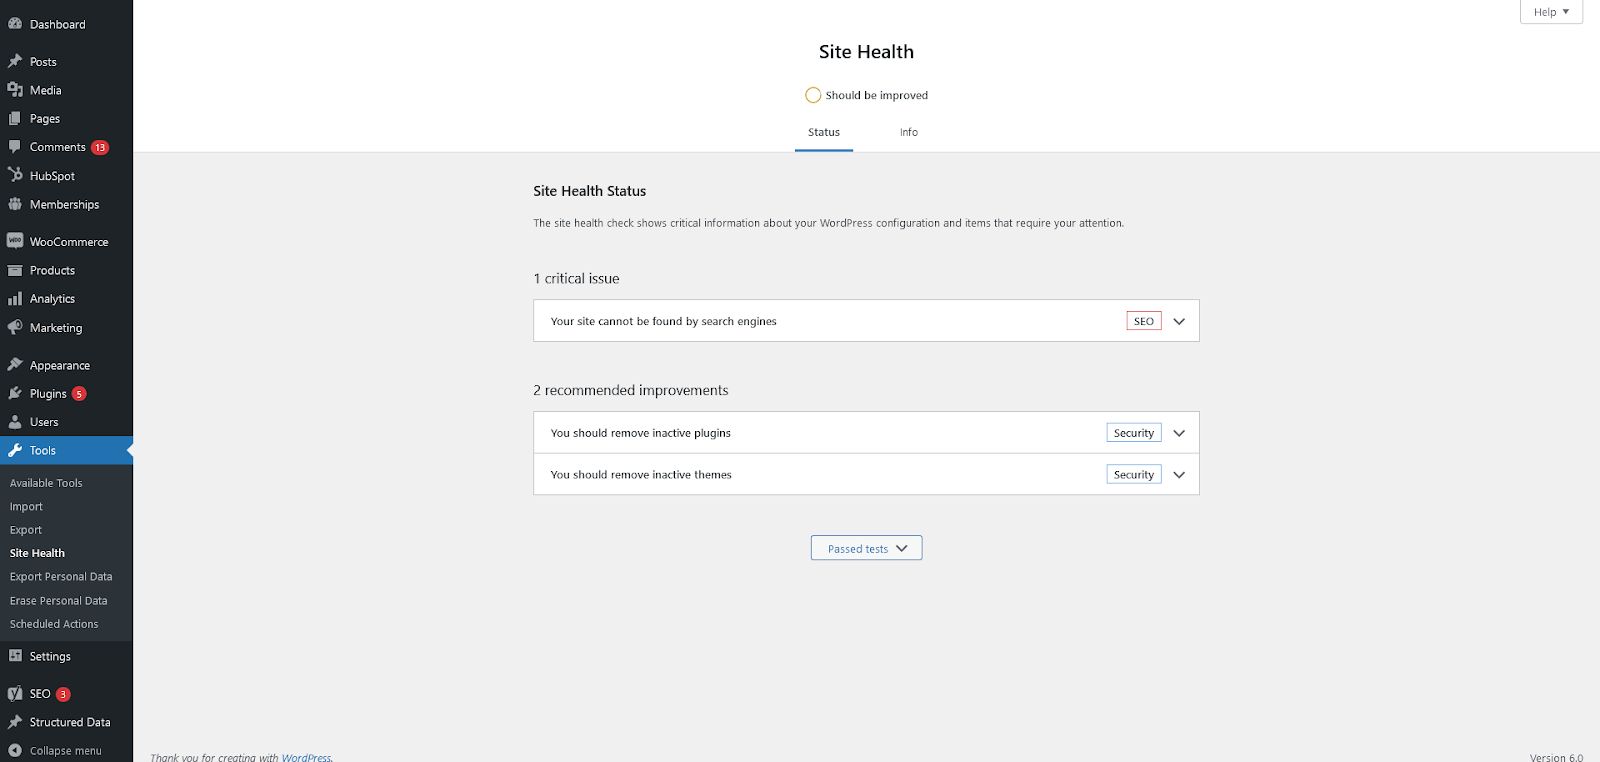Click the Pages document icon
This screenshot has width=1600, height=762.
click(15, 118)
